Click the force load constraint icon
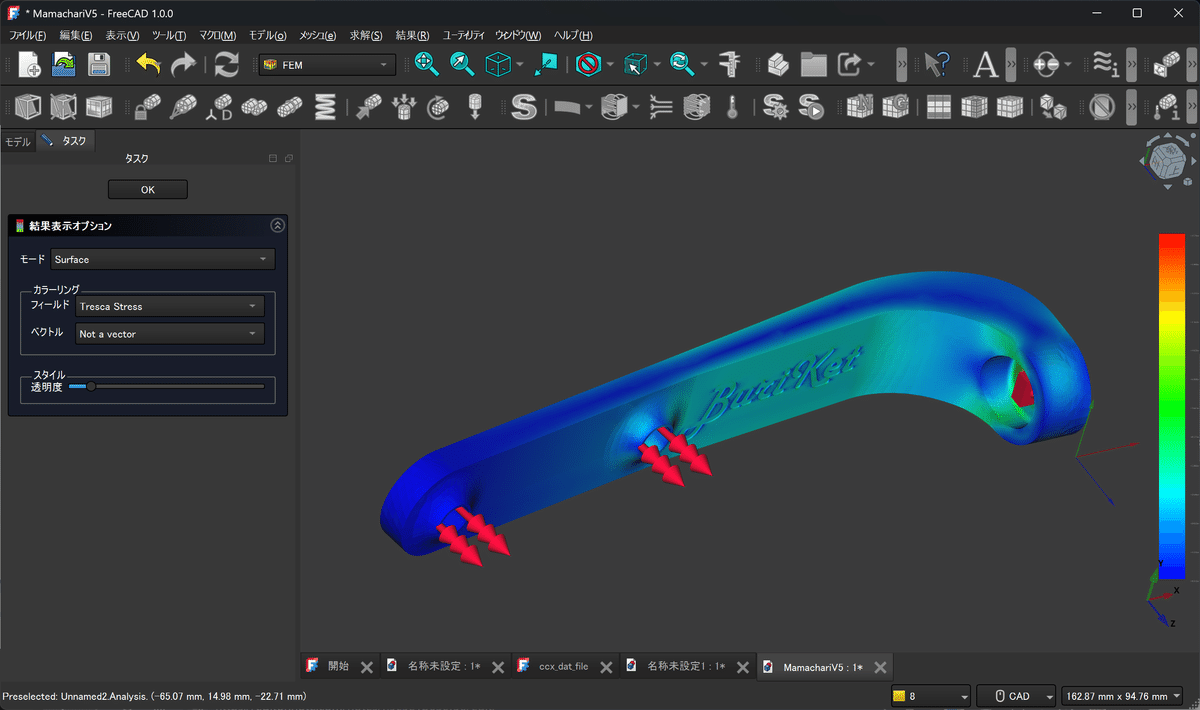The image size is (1200, 710). 369,106
